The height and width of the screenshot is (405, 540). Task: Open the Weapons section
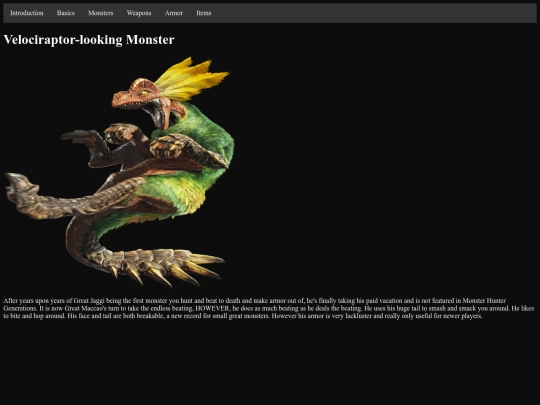139,13
